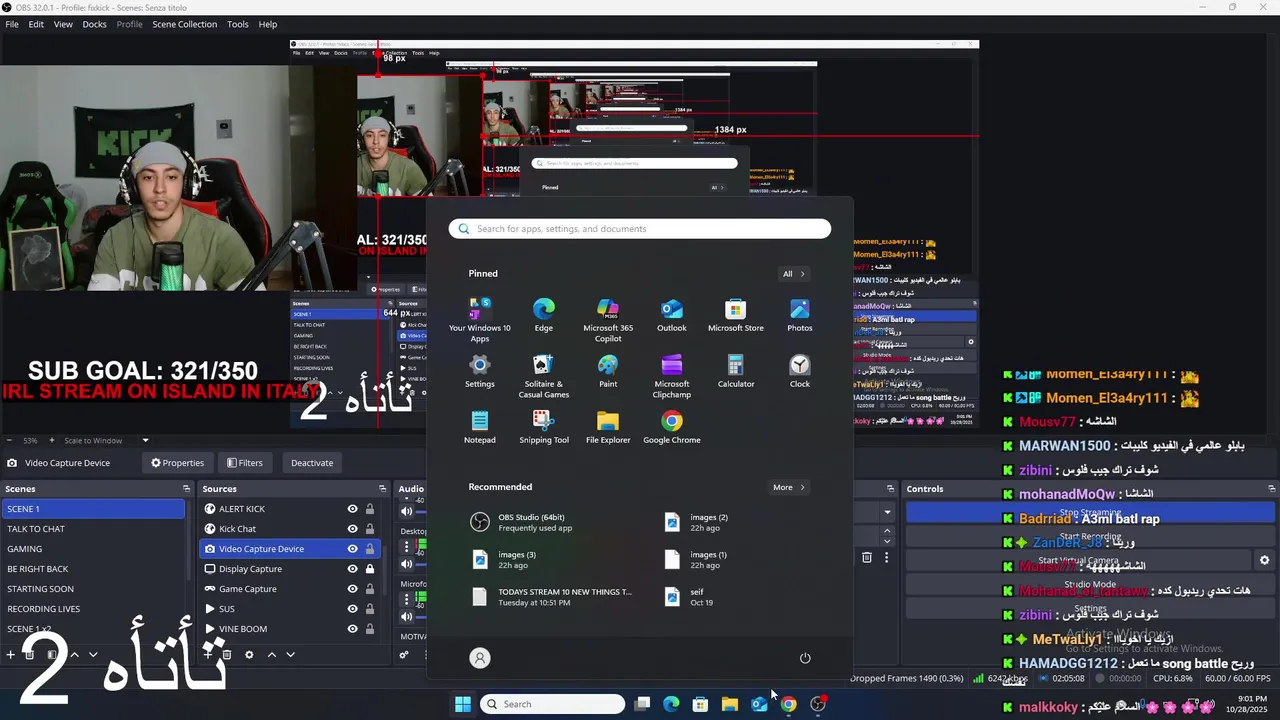The height and width of the screenshot is (720, 1280).
Task: Select the STARTING SOON scene
Action: 93,589
